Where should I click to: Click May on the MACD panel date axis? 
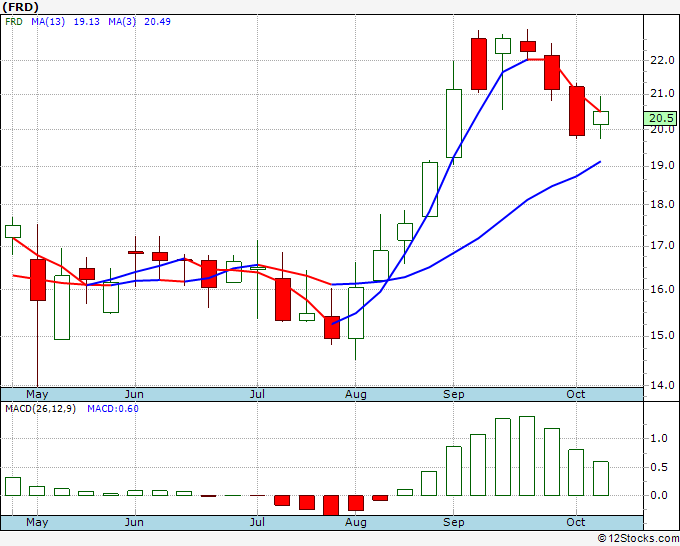37,522
